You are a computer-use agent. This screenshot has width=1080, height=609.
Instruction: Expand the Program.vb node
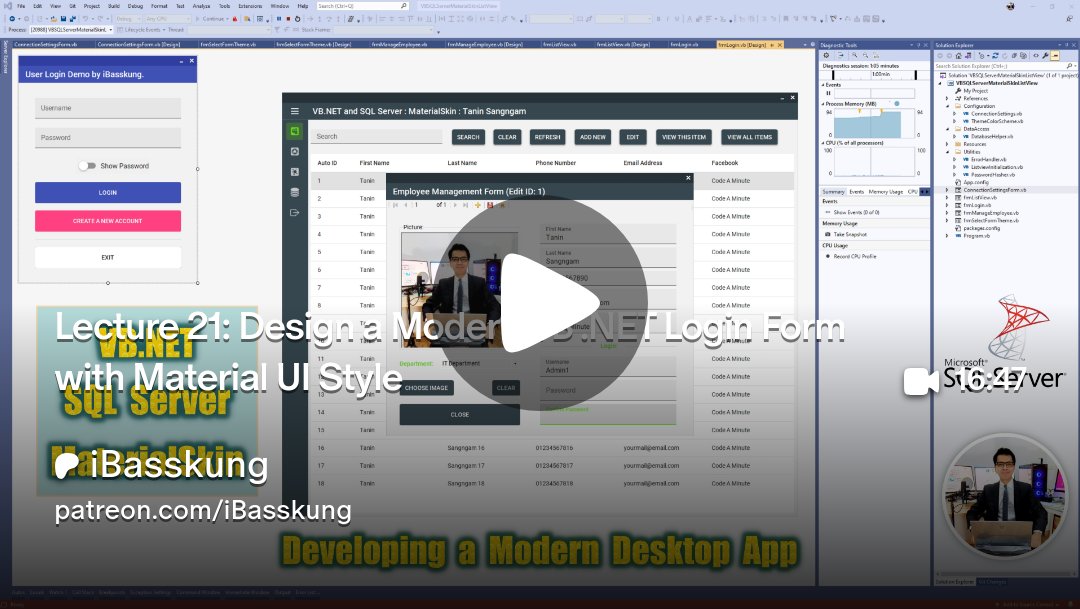[948, 236]
